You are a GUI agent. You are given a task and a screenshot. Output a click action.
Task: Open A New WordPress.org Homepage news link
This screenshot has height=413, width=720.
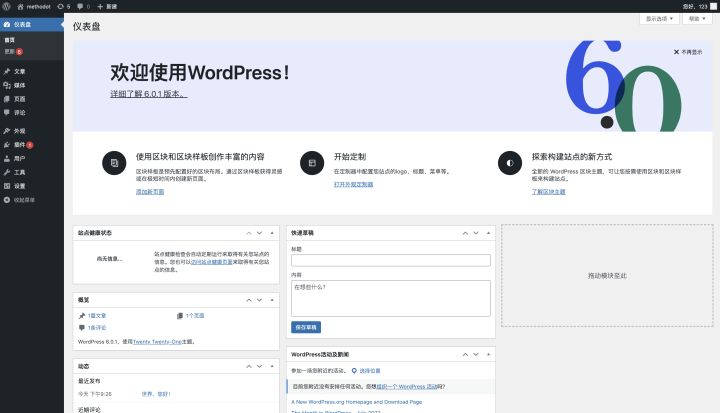click(x=357, y=402)
